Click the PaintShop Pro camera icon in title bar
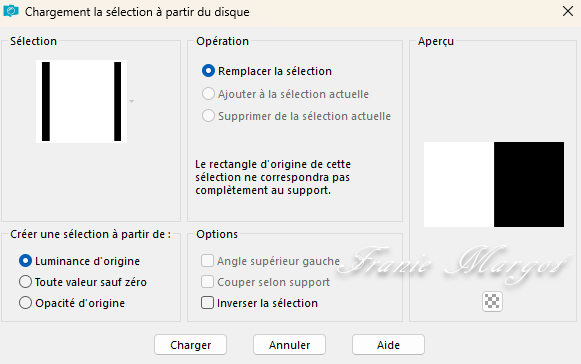The width and height of the screenshot is (581, 364). pos(11,11)
